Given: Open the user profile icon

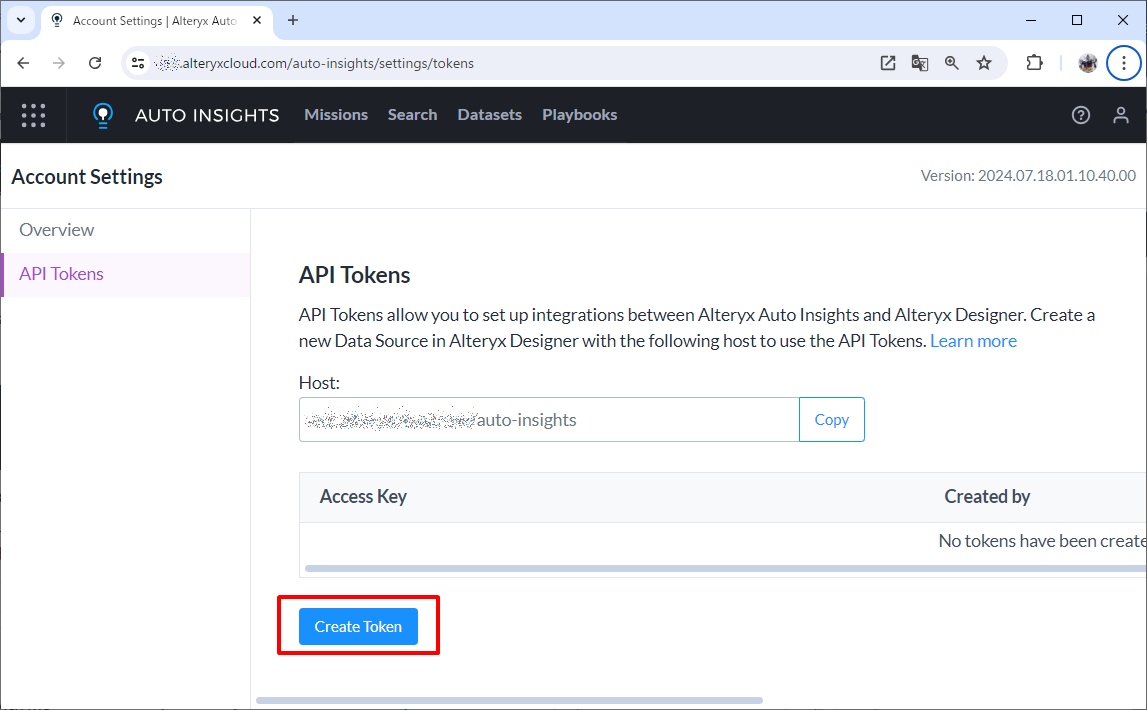Looking at the screenshot, I should tap(1121, 115).
